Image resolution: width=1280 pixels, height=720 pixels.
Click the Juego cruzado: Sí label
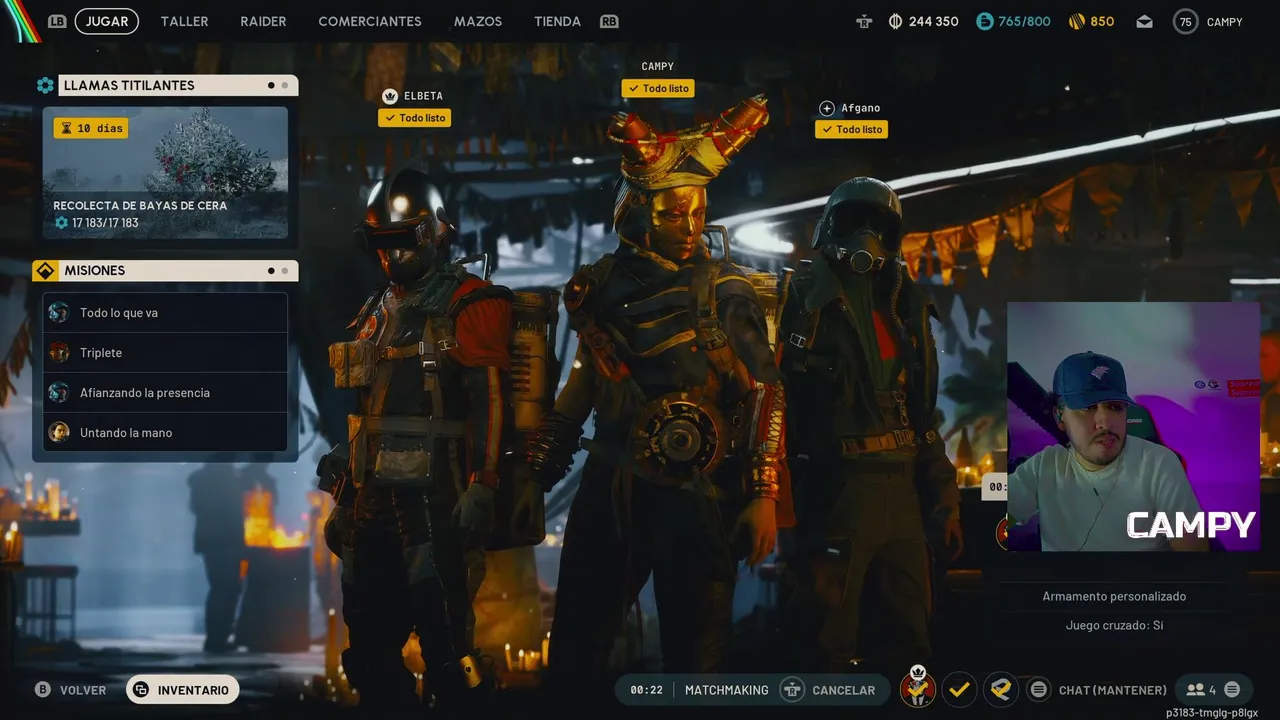[1114, 625]
